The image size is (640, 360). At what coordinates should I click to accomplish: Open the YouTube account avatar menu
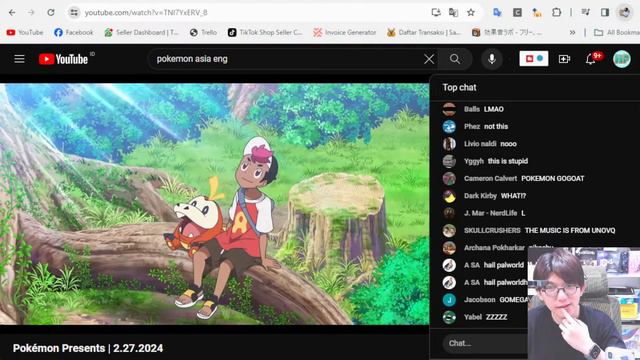(x=622, y=59)
